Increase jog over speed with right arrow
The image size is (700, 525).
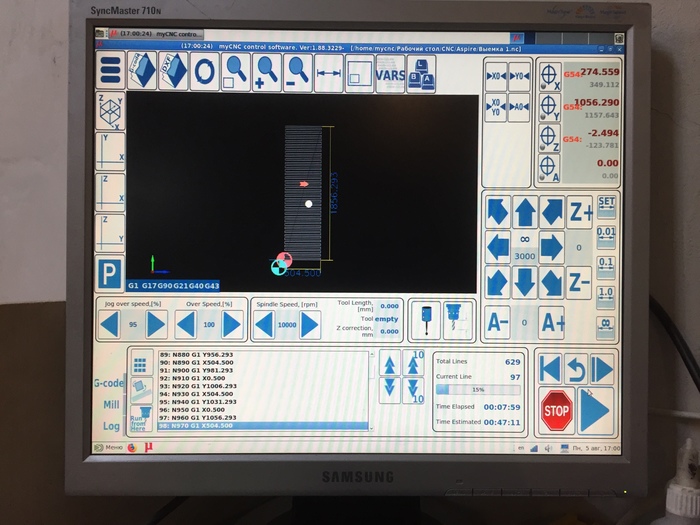[156, 324]
